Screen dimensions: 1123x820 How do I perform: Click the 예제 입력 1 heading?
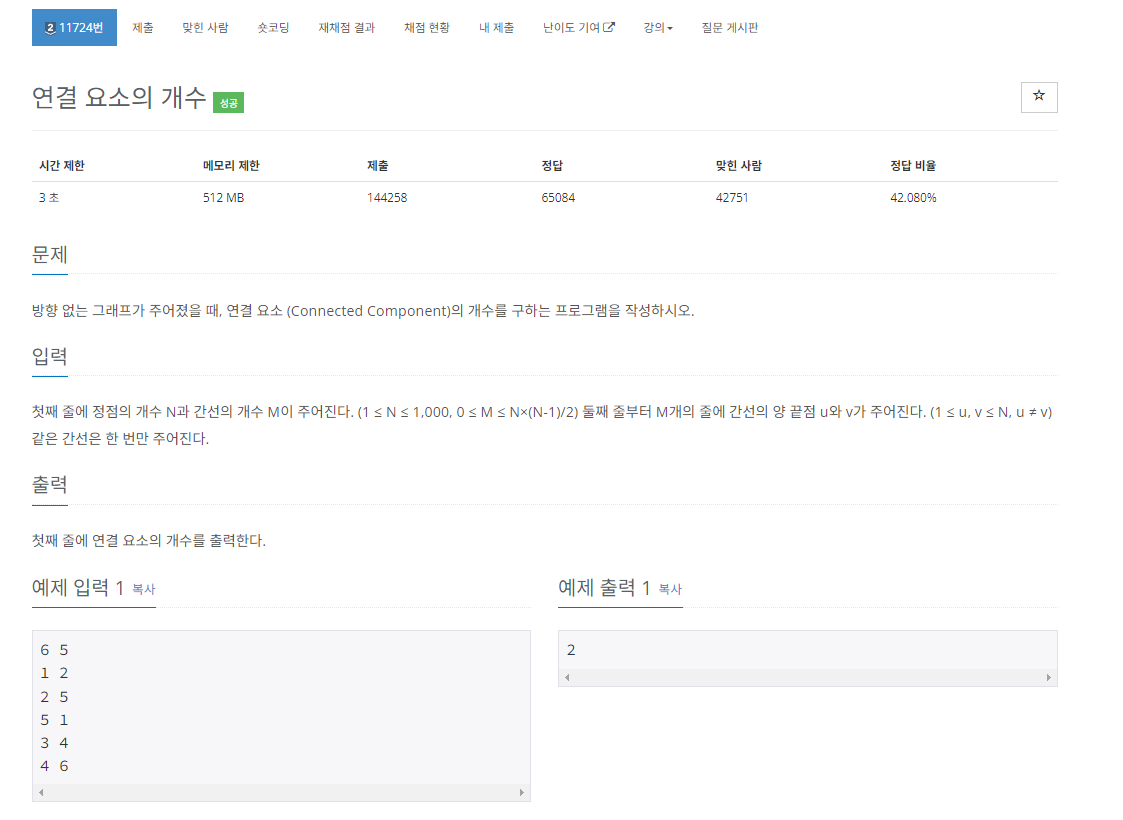(78, 588)
